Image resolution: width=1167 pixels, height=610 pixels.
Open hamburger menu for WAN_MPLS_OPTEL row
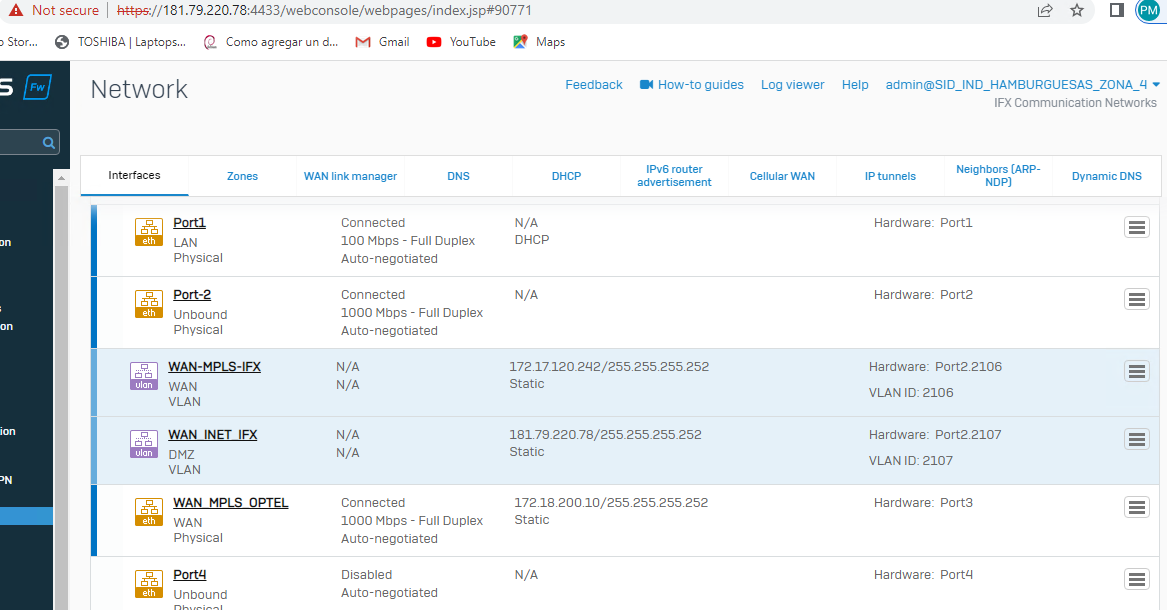coord(1136,507)
